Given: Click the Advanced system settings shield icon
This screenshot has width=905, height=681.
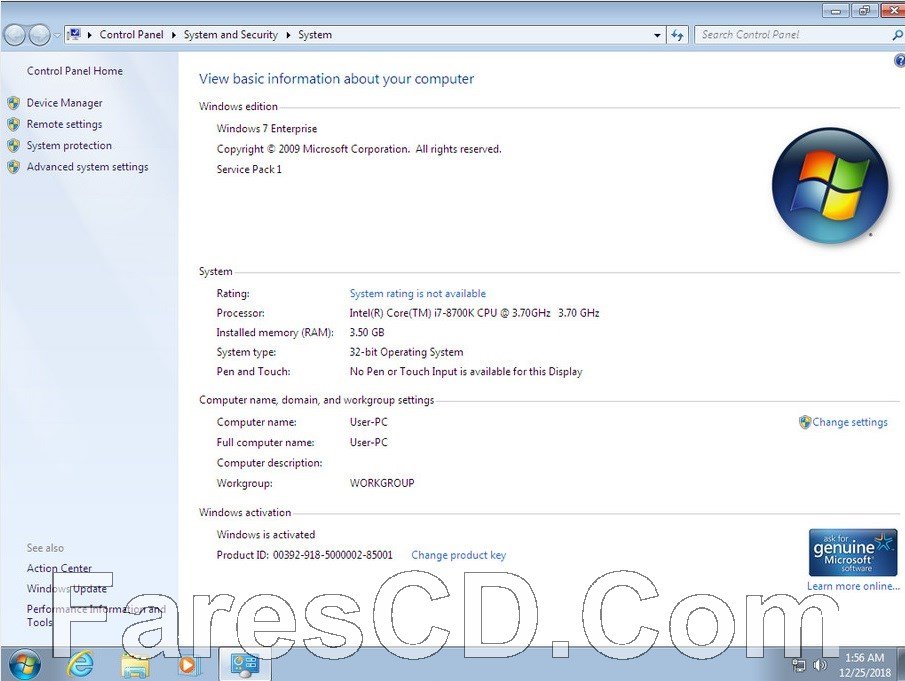Looking at the screenshot, I should (14, 167).
